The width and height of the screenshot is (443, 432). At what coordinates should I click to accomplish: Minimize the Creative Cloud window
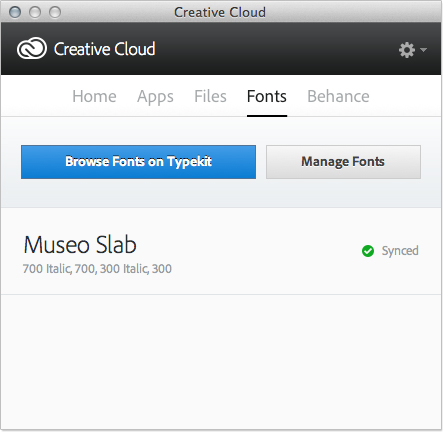click(35, 12)
